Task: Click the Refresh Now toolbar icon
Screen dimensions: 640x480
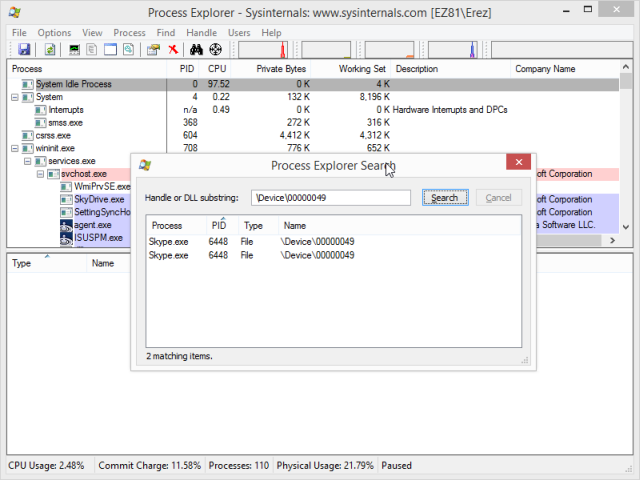Action: click(50, 49)
